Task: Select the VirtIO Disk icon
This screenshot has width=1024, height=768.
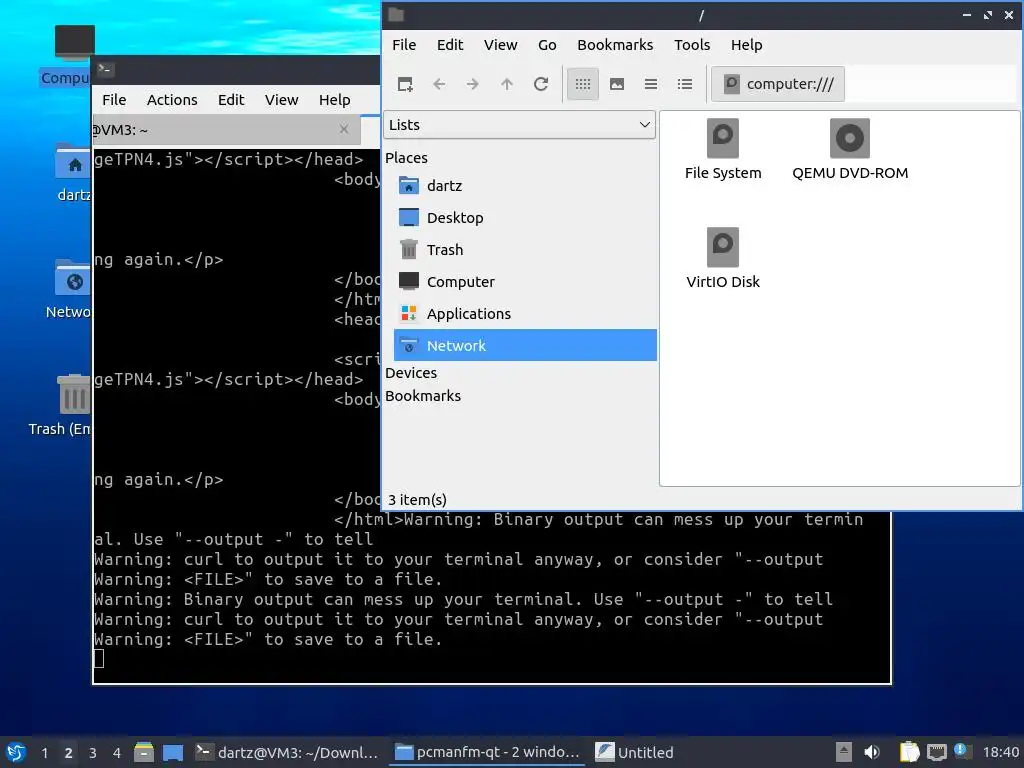Action: [723, 259]
